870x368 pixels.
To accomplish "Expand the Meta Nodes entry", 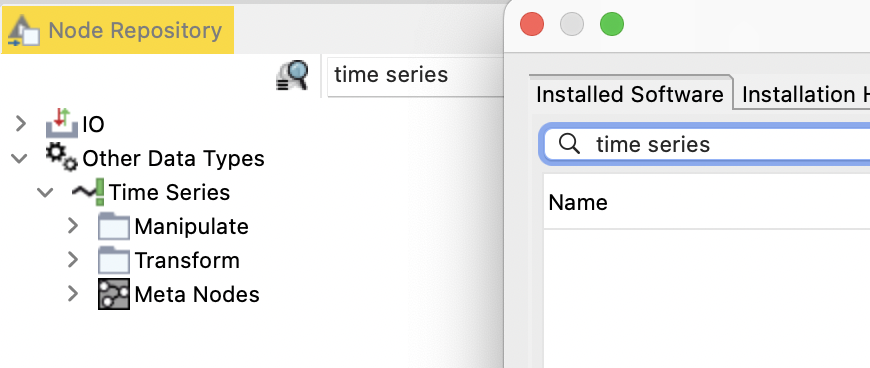I will (73, 294).
